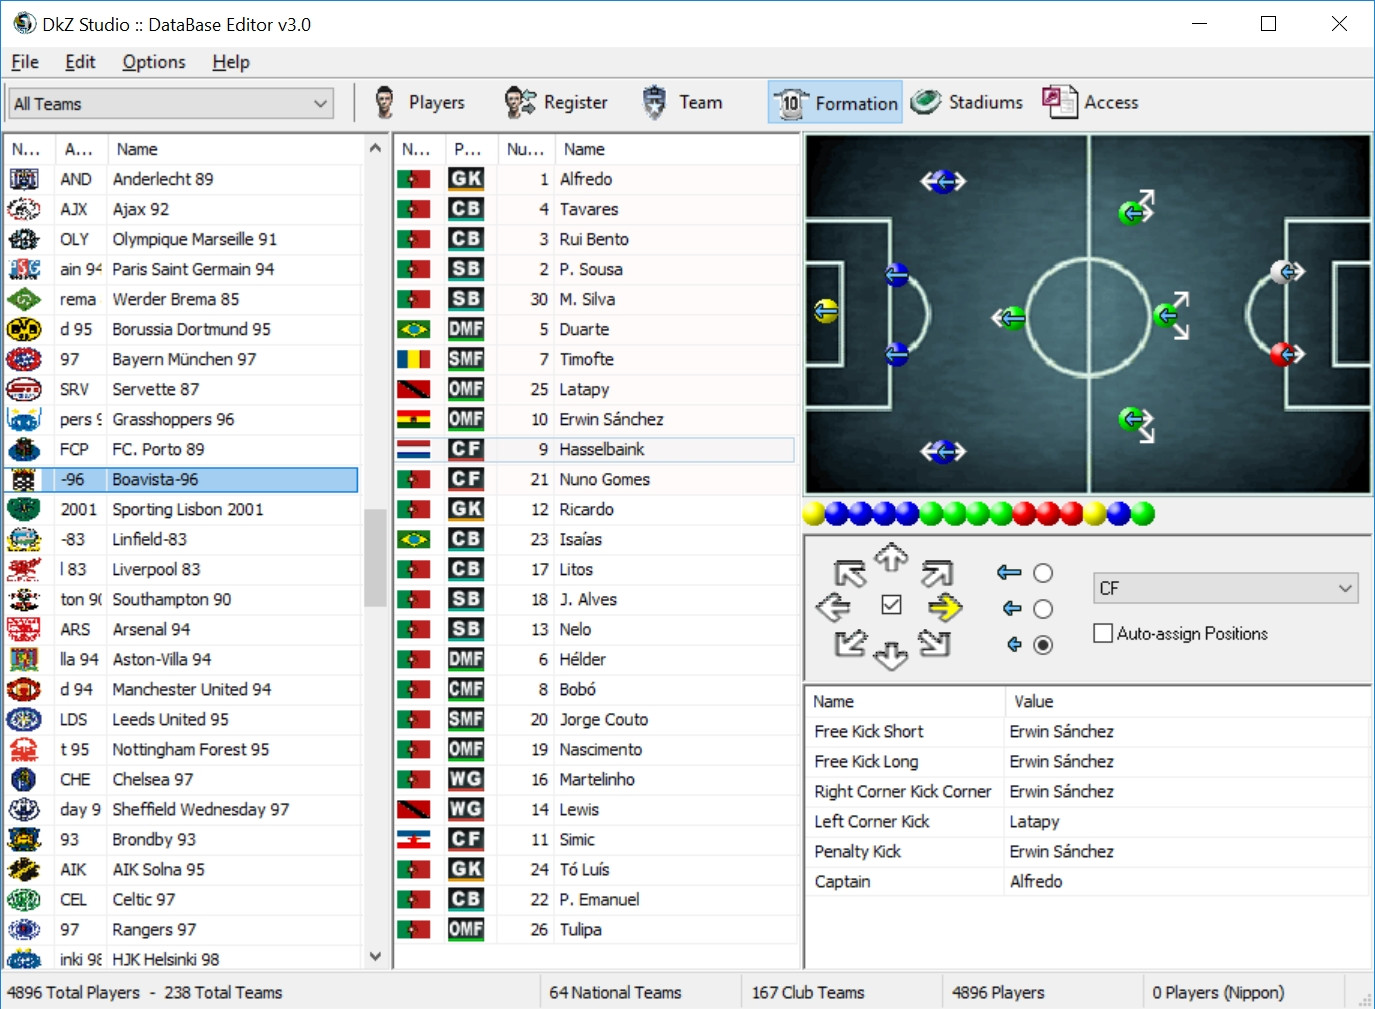This screenshot has height=1009, width=1375.
Task: Click the Chelsea 97 club crest
Action: (24, 779)
